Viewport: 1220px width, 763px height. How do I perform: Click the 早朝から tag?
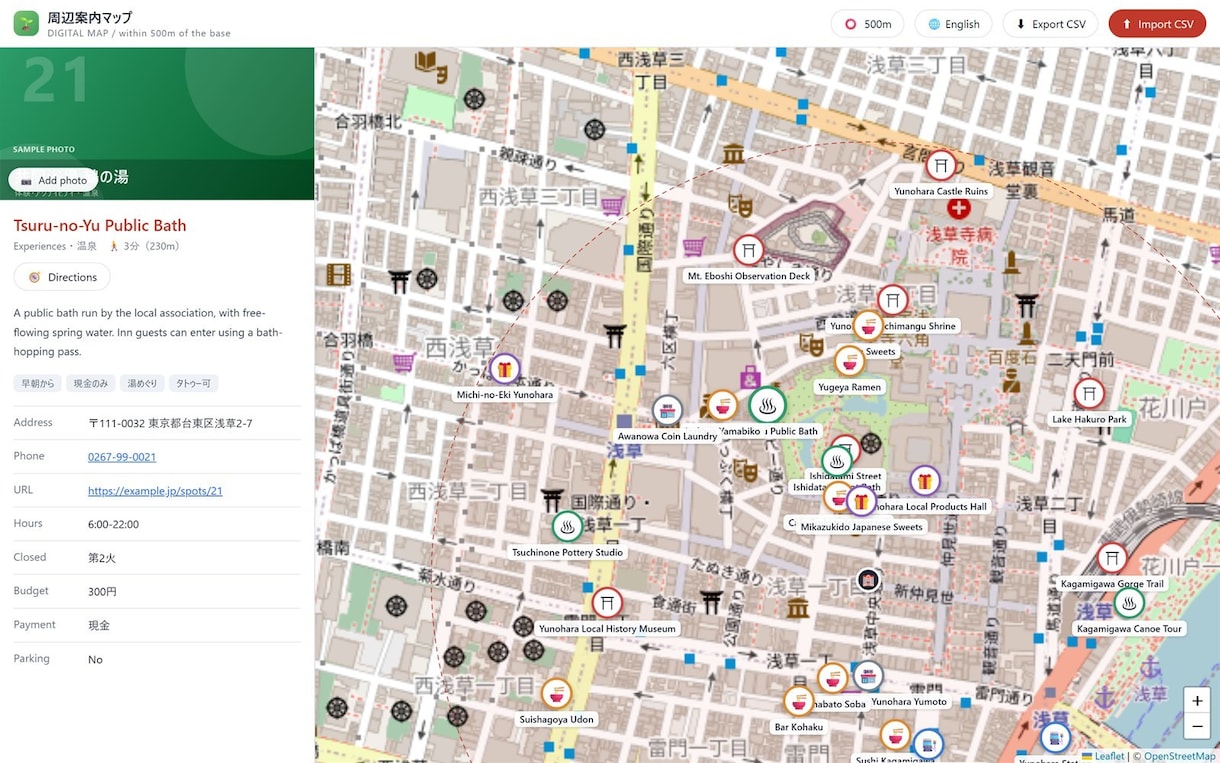click(38, 383)
